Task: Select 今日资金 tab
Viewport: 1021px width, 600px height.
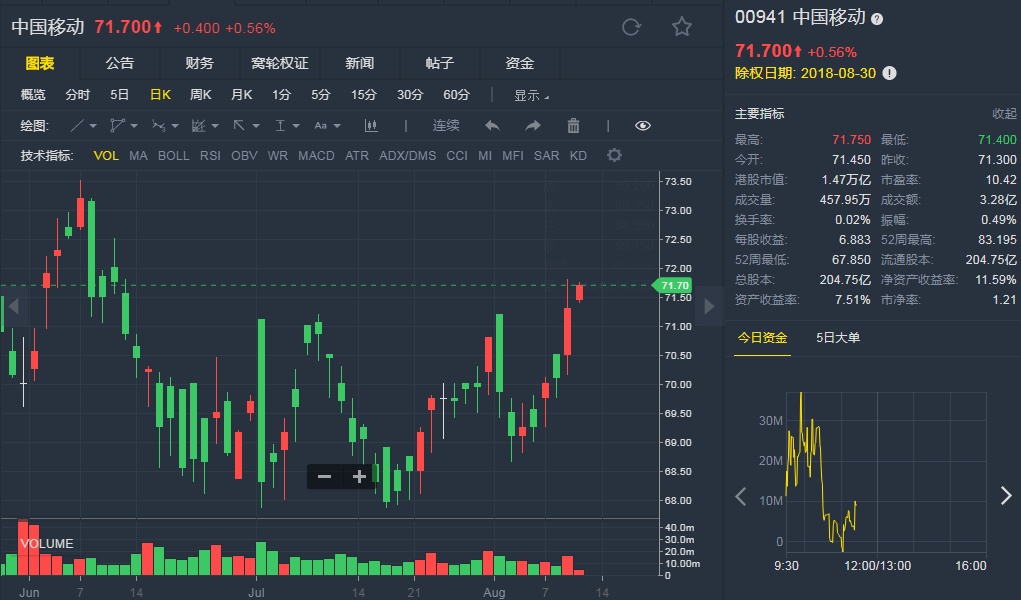Action: (x=762, y=337)
